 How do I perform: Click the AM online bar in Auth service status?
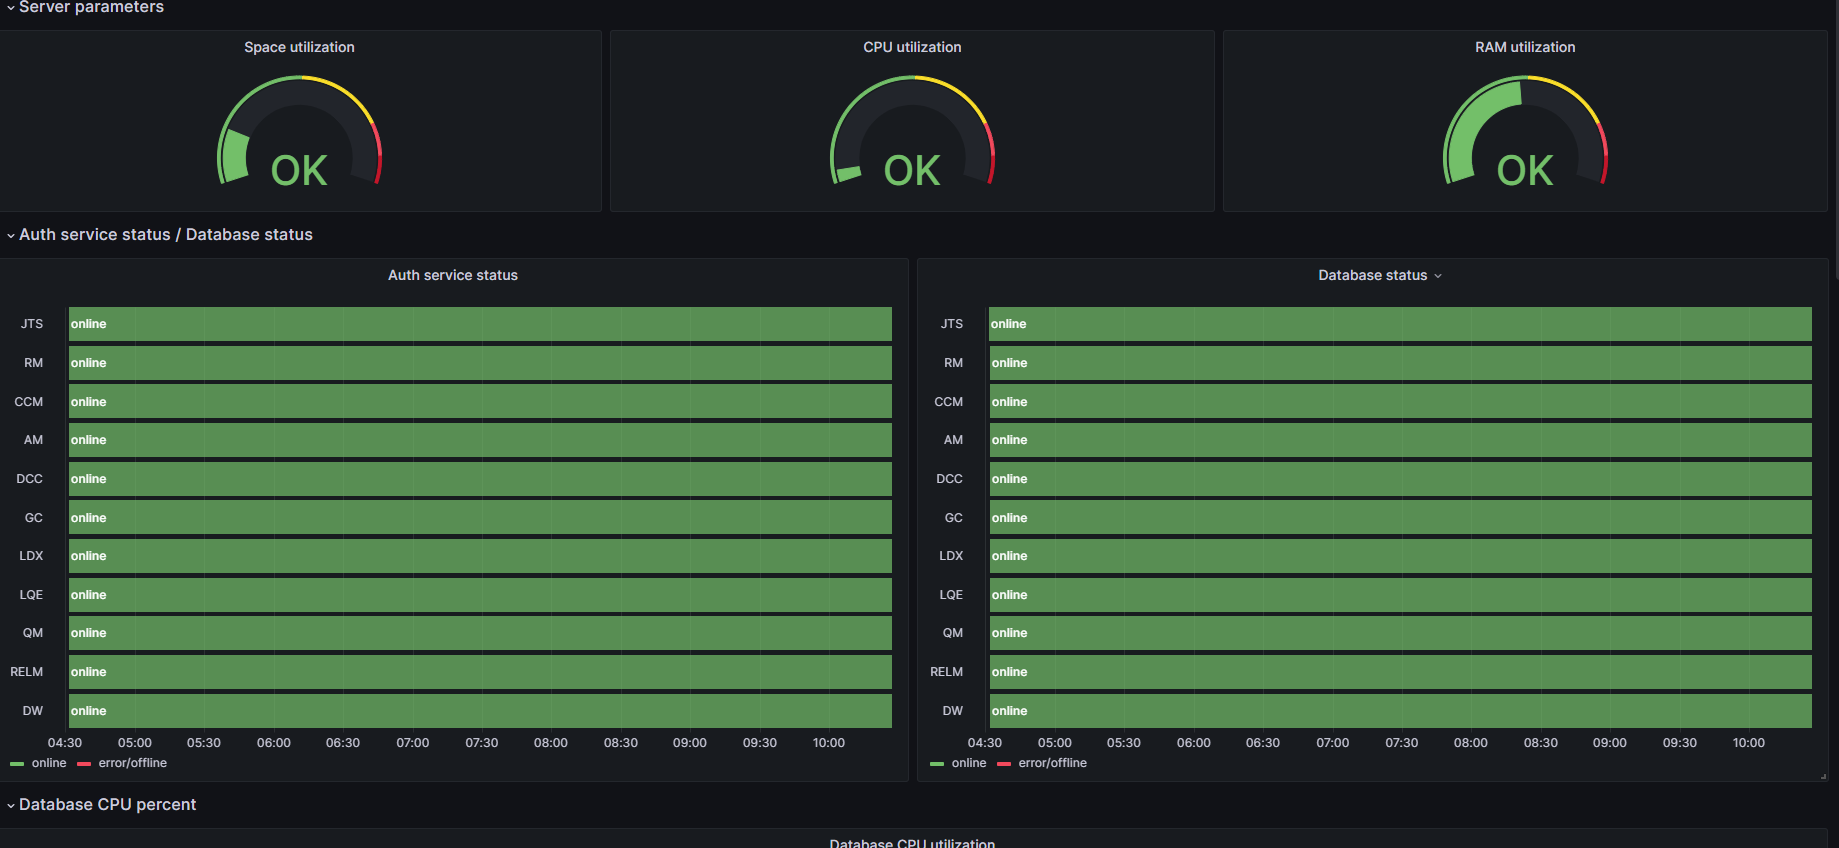point(480,440)
